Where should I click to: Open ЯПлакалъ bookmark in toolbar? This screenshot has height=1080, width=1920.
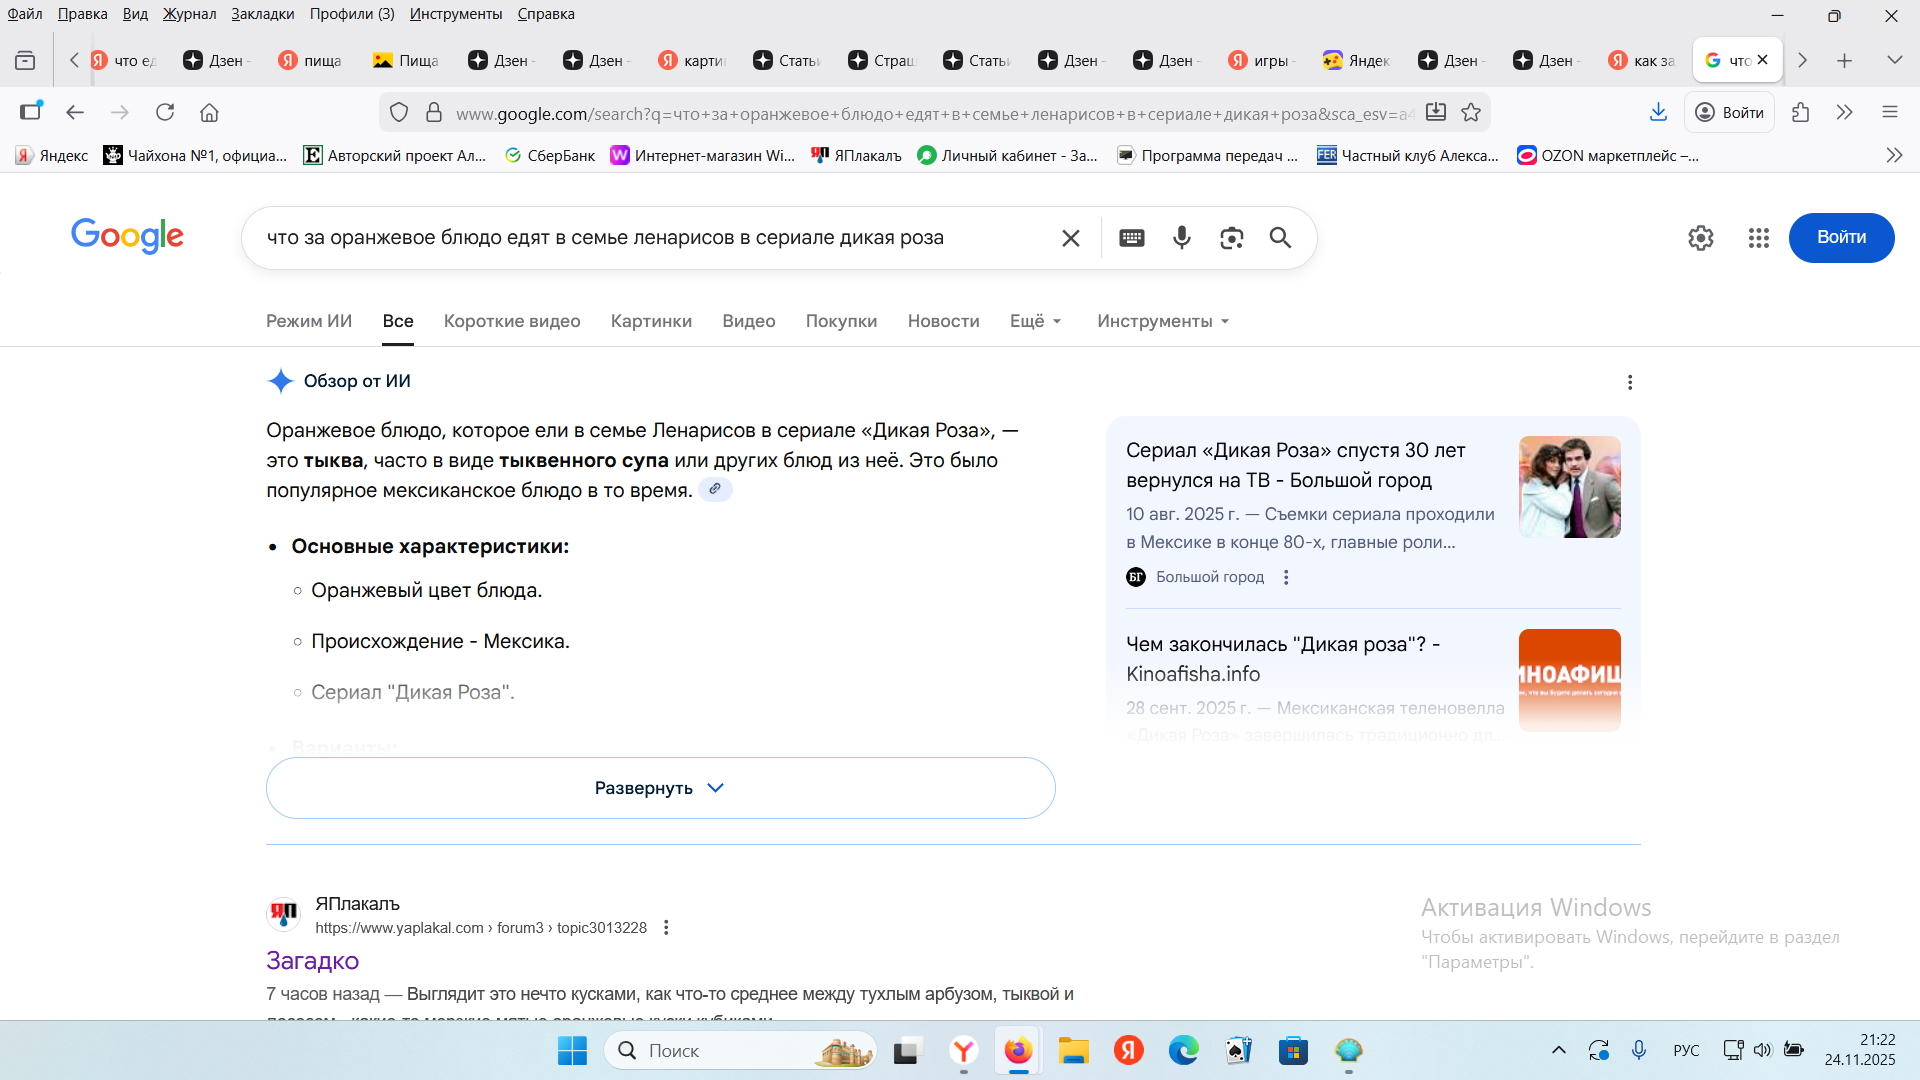[x=856, y=155]
